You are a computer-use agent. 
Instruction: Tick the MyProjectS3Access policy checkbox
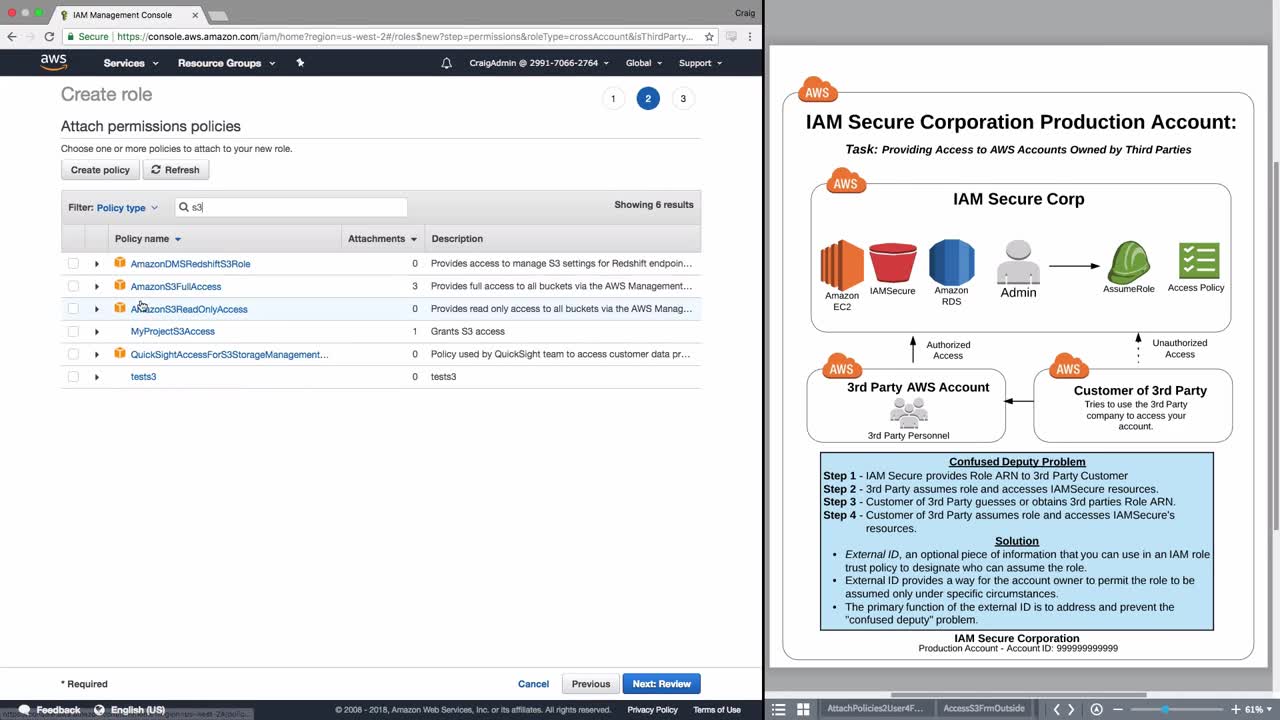73,331
